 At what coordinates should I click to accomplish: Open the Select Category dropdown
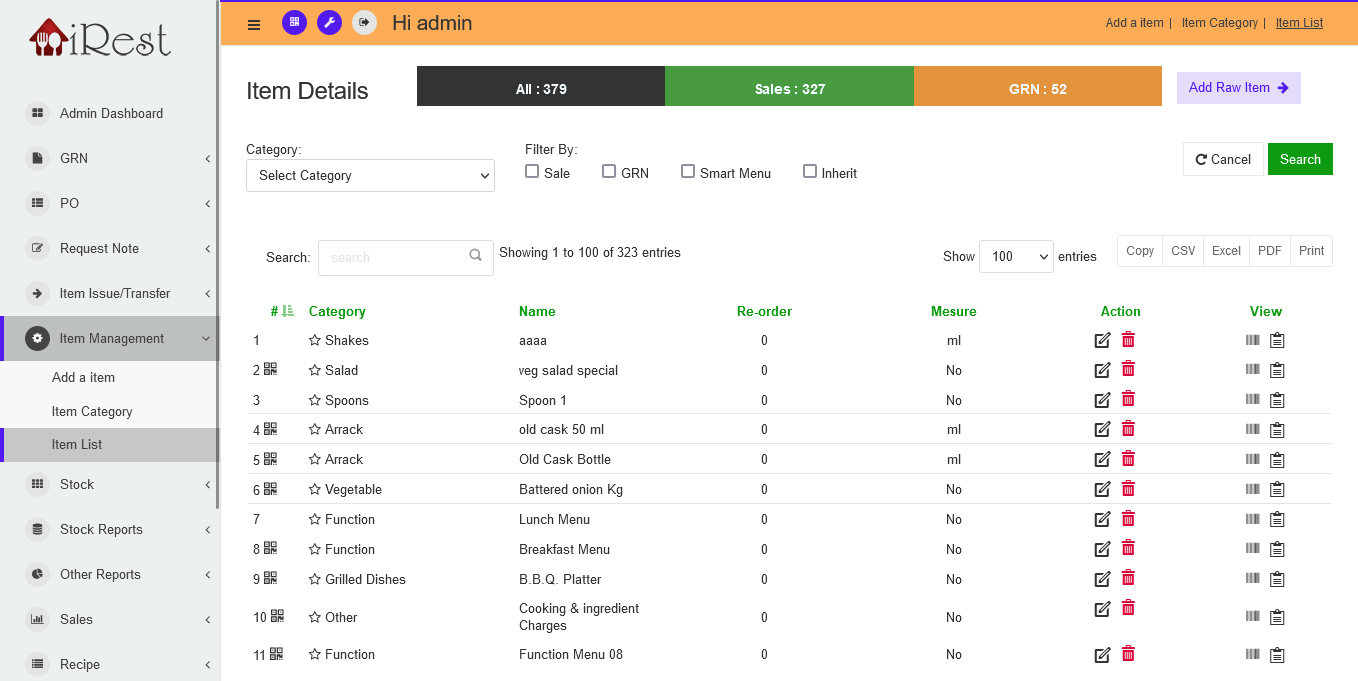point(370,175)
